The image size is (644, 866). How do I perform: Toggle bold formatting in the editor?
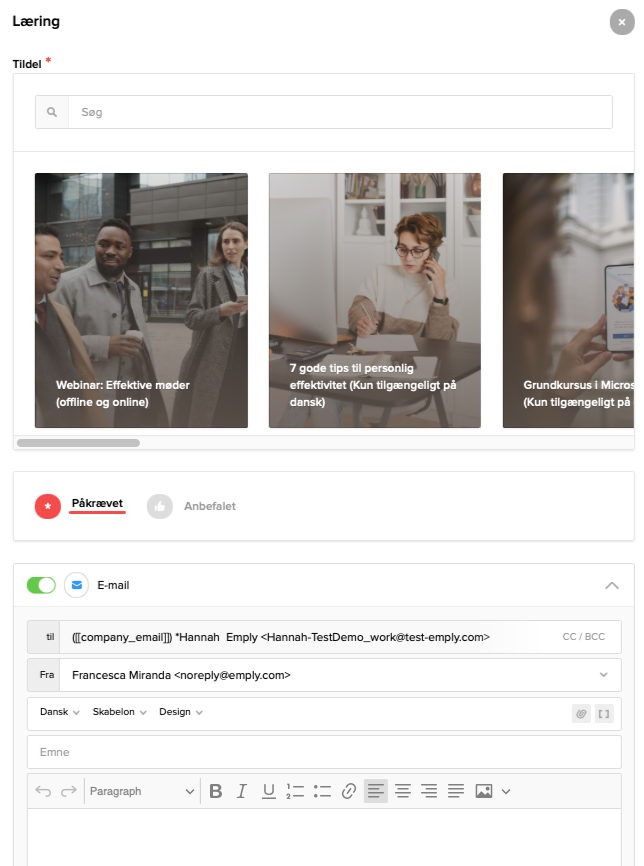(216, 791)
